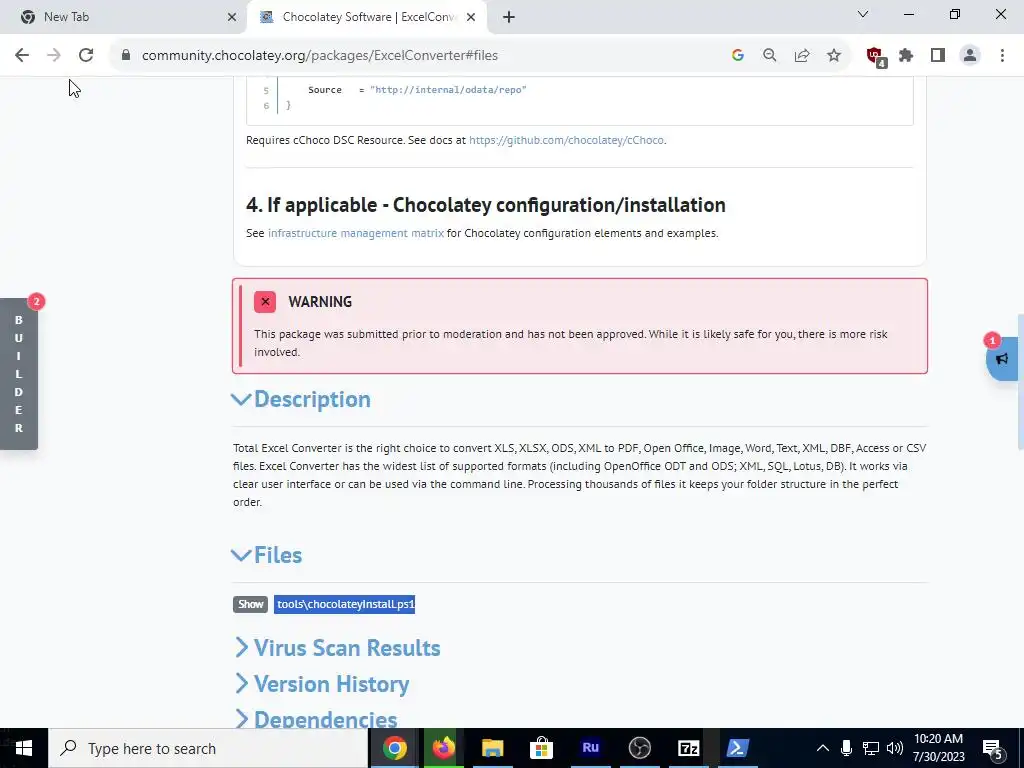Open 7-Zip from the taskbar
The width and height of the screenshot is (1024, 768).
point(688,748)
